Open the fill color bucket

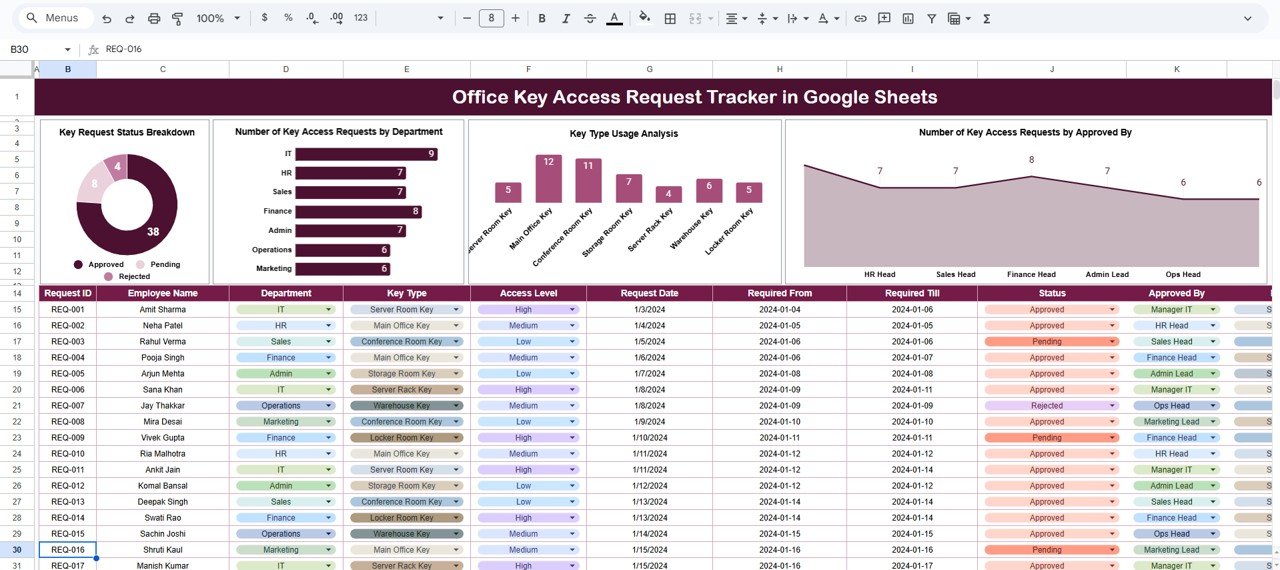(644, 18)
